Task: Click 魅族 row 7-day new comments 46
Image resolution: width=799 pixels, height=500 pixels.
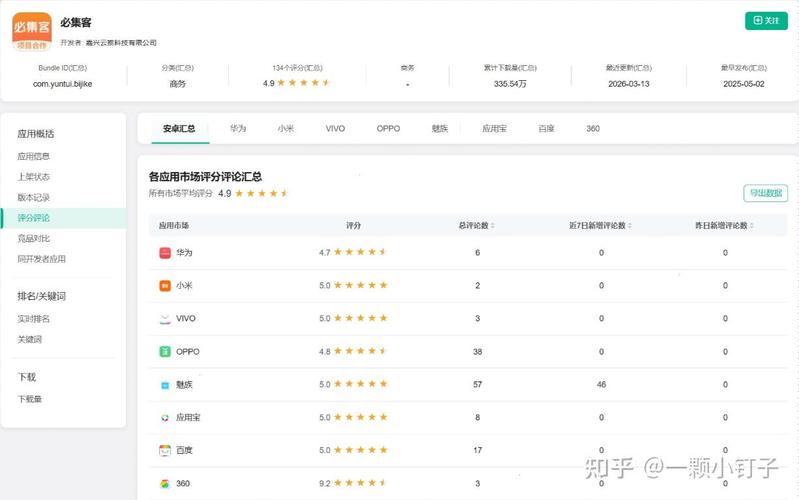Action: [601, 385]
